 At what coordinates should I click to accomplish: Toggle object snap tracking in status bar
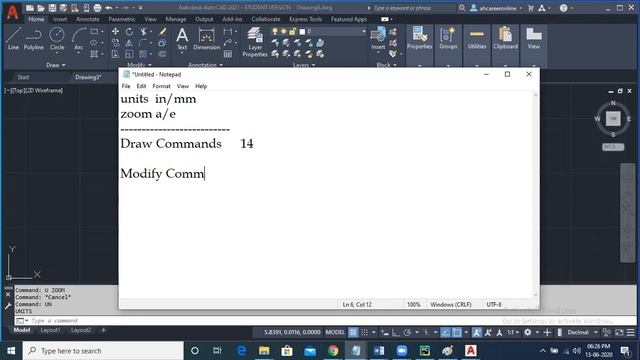[x=445, y=333]
